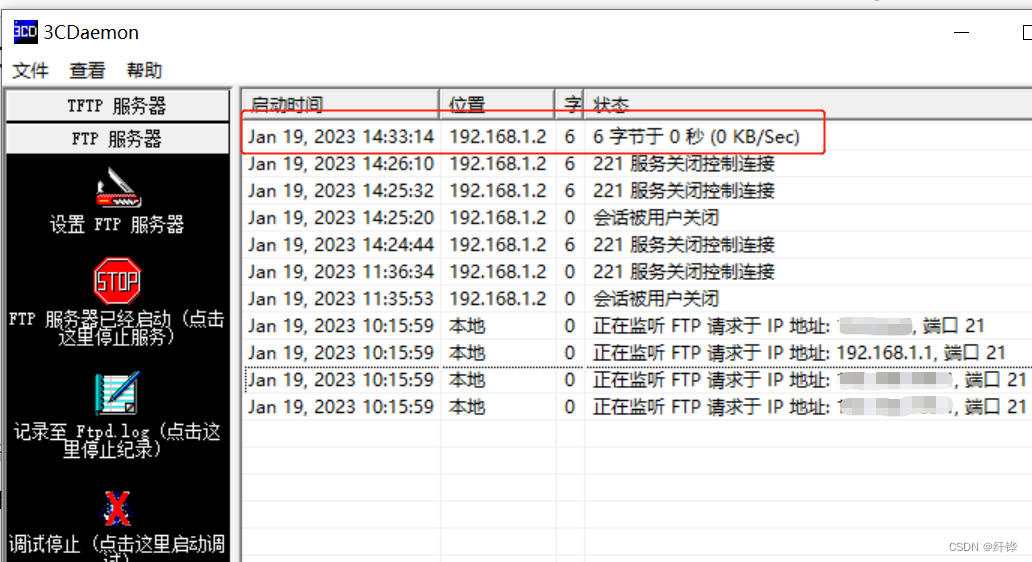1032x562 pixels.
Task: Select the log row at 14:25:20
Action: tap(637, 218)
